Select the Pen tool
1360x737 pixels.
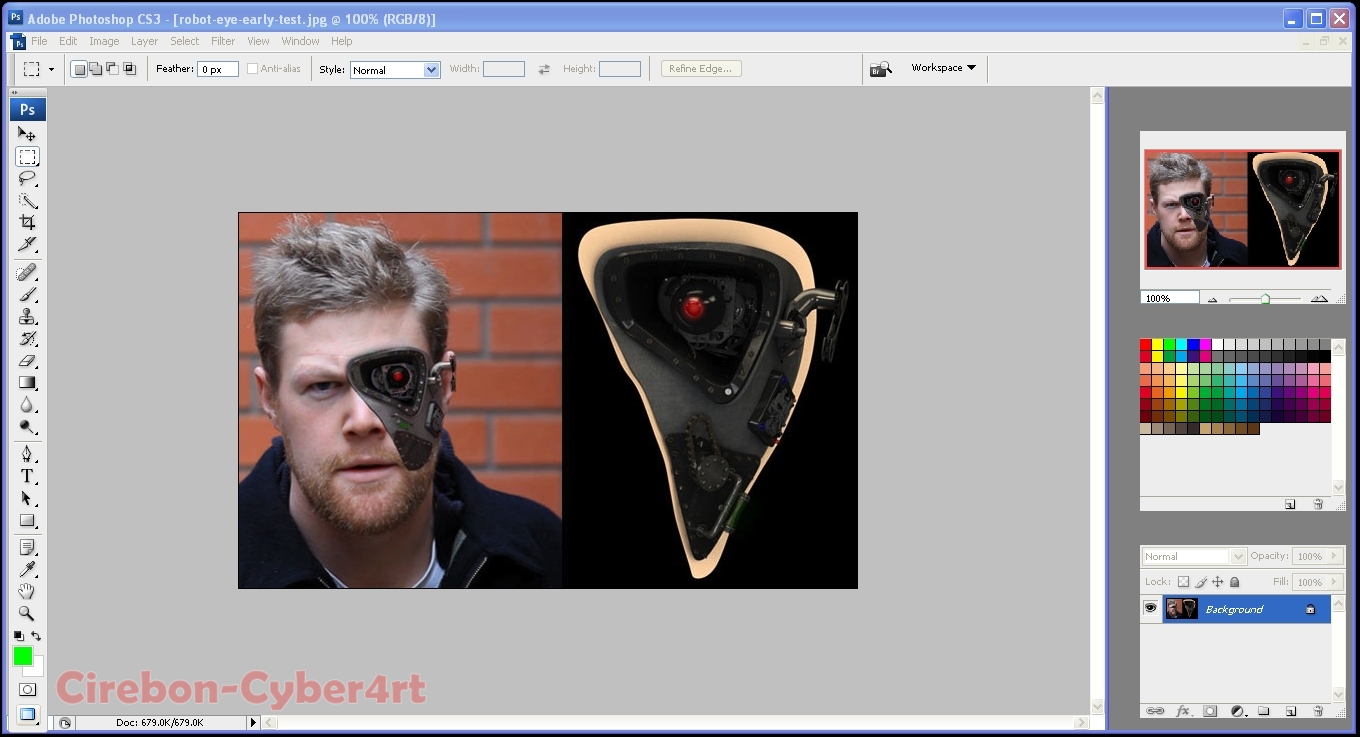(27, 455)
